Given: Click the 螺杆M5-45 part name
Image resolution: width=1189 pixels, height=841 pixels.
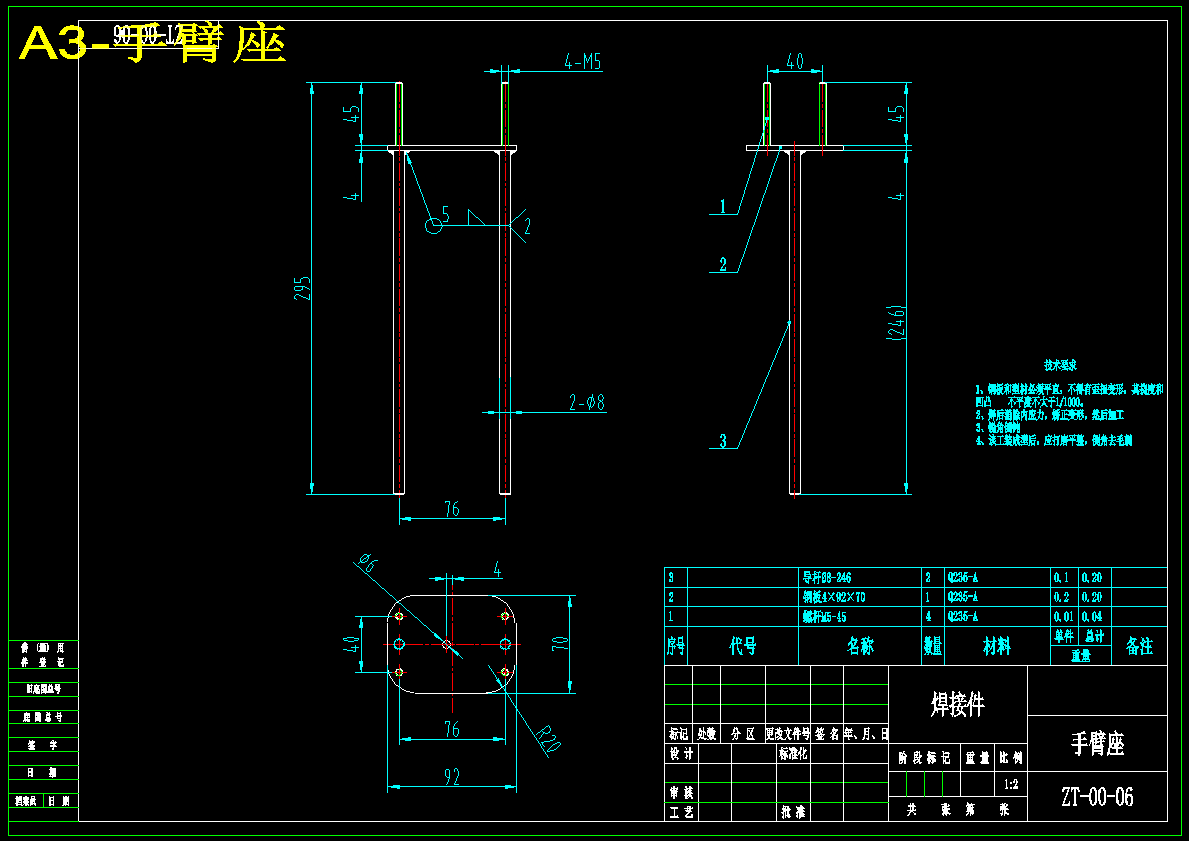Looking at the screenshot, I should click(825, 617).
